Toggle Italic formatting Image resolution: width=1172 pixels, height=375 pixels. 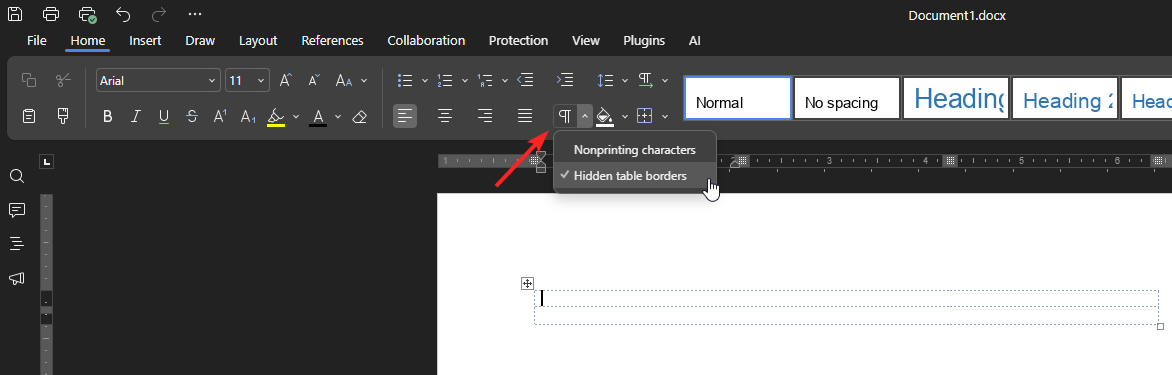(135, 117)
